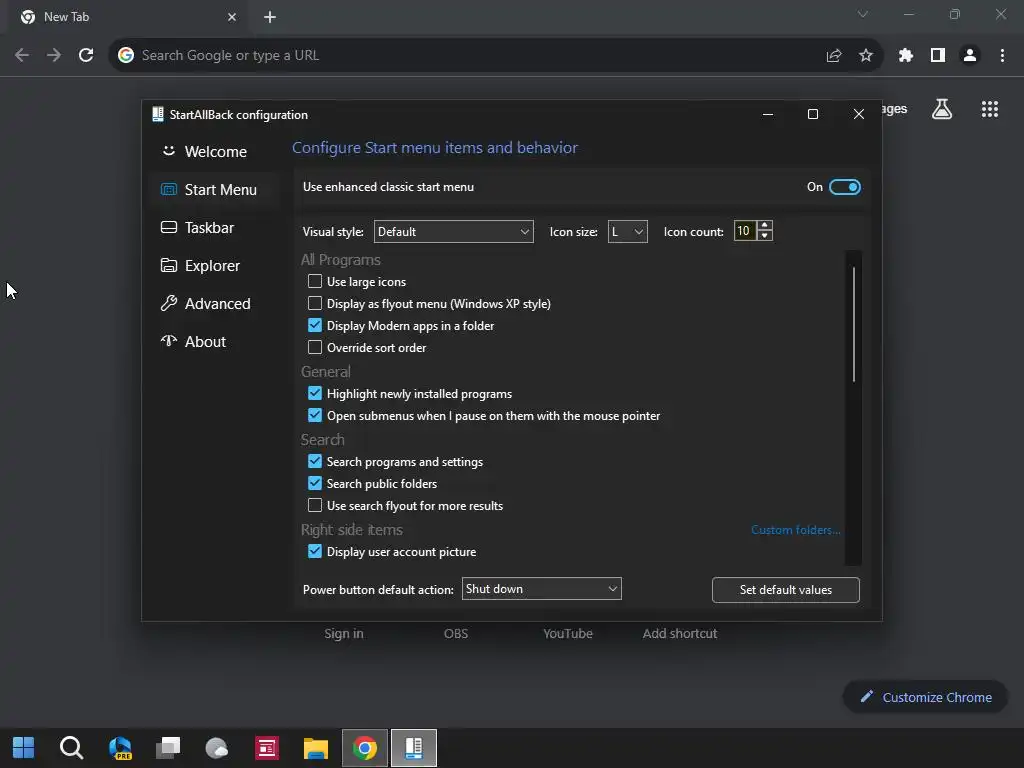The image size is (1024, 768).
Task: Open the Icon size dropdown
Action: tap(628, 232)
